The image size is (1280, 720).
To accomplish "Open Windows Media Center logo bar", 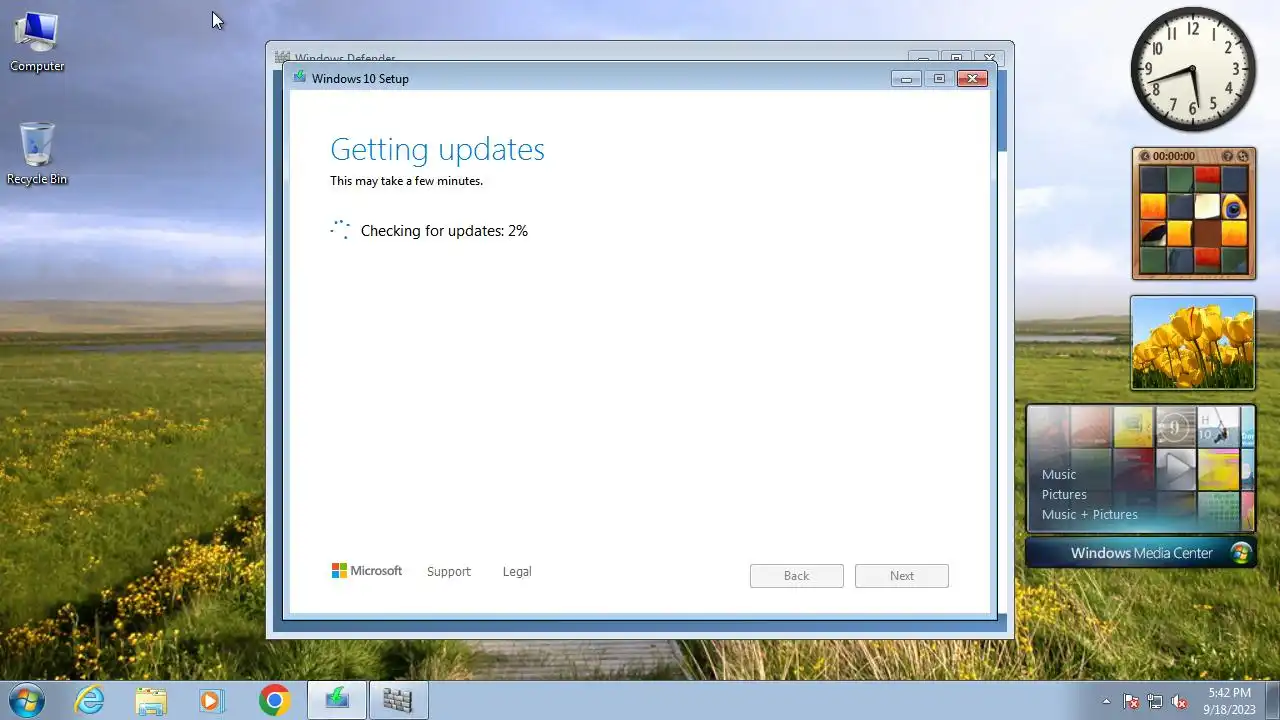I will (1141, 553).
